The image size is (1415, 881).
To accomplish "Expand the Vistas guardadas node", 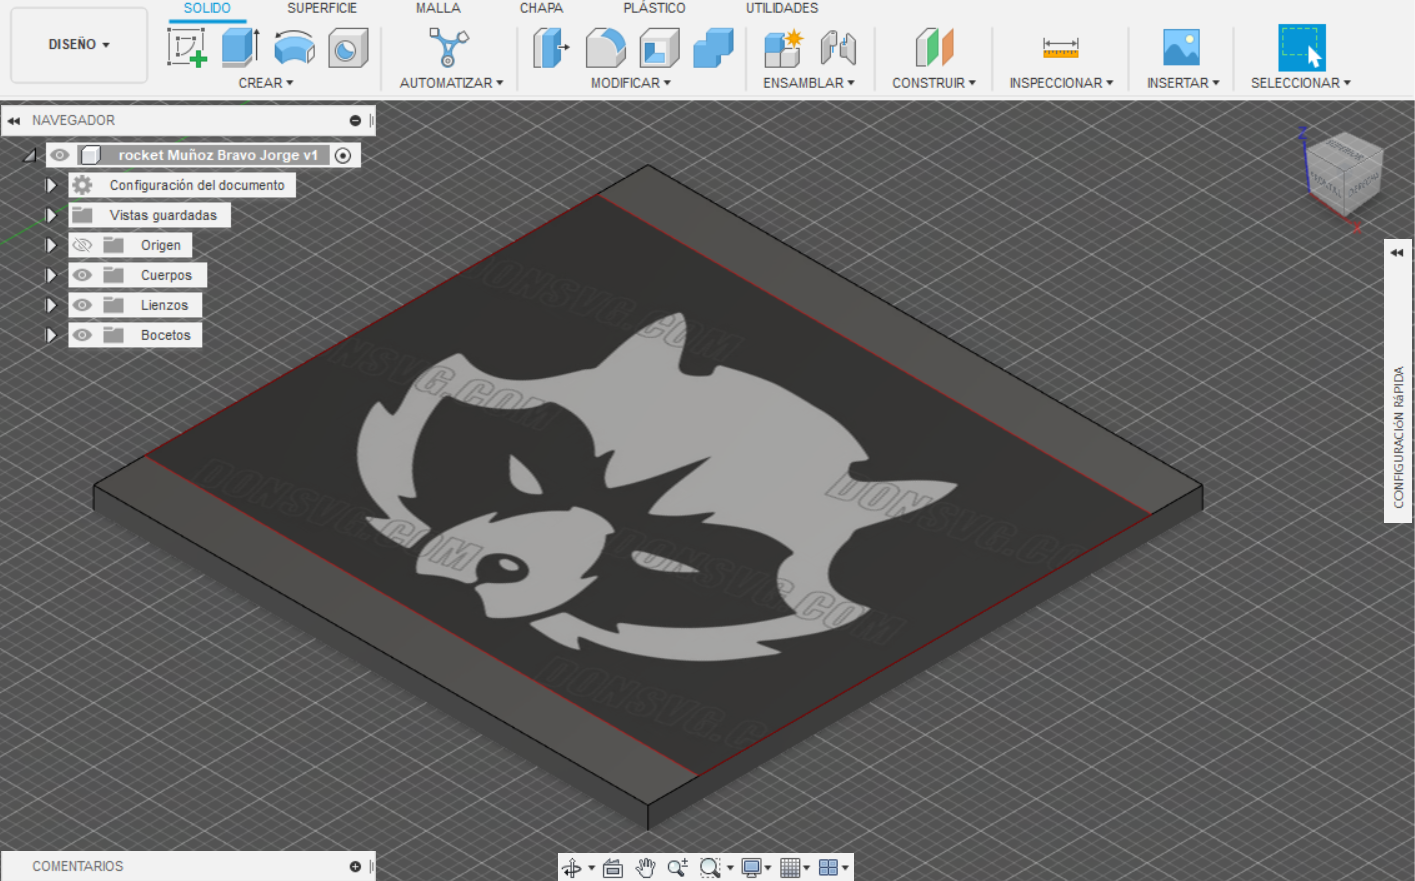I will click(x=51, y=215).
